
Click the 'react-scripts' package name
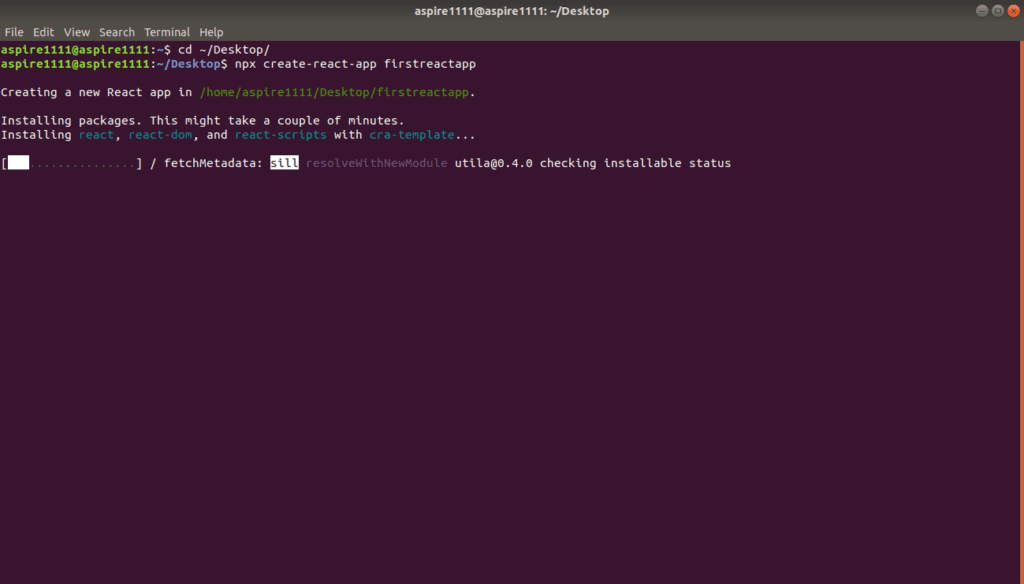(x=280, y=135)
